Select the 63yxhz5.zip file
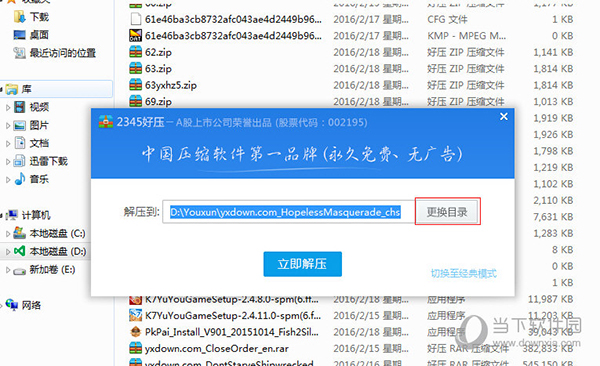This screenshot has width=600, height=366. click(171, 85)
